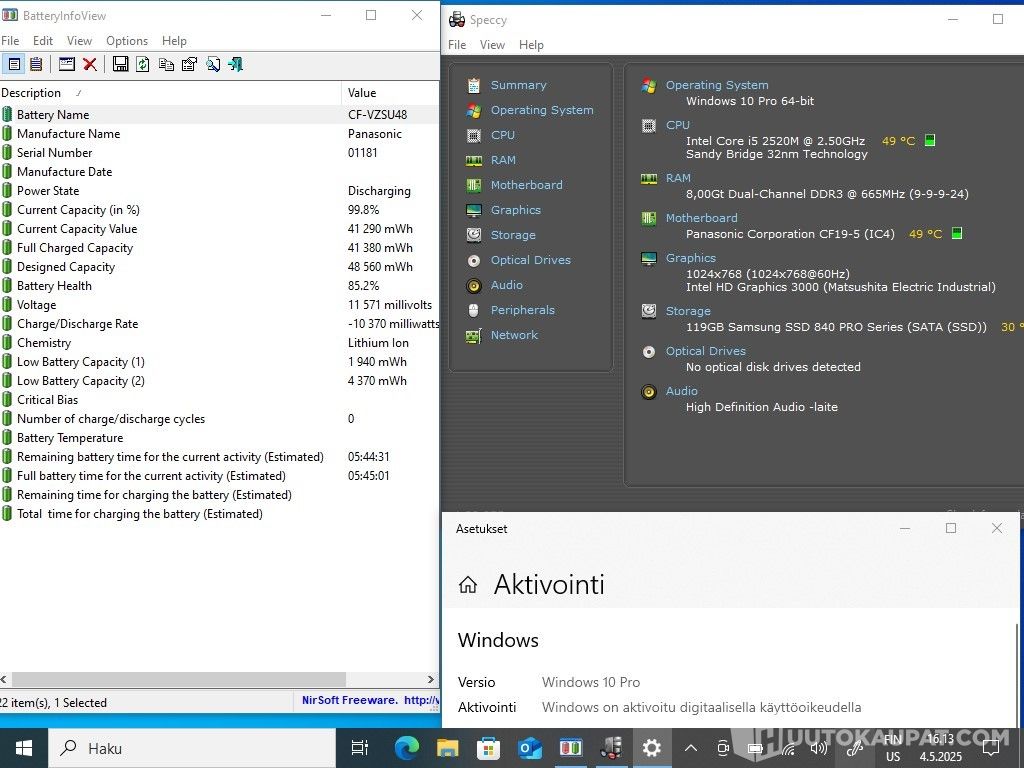Click the home icon next to Aktivointi
Image resolution: width=1024 pixels, height=768 pixels.
coord(468,584)
